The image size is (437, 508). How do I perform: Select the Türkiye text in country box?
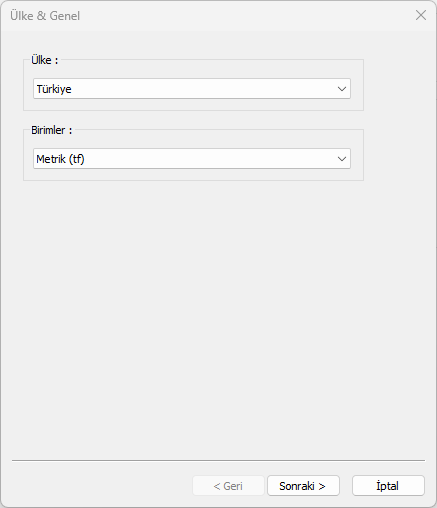(x=54, y=89)
